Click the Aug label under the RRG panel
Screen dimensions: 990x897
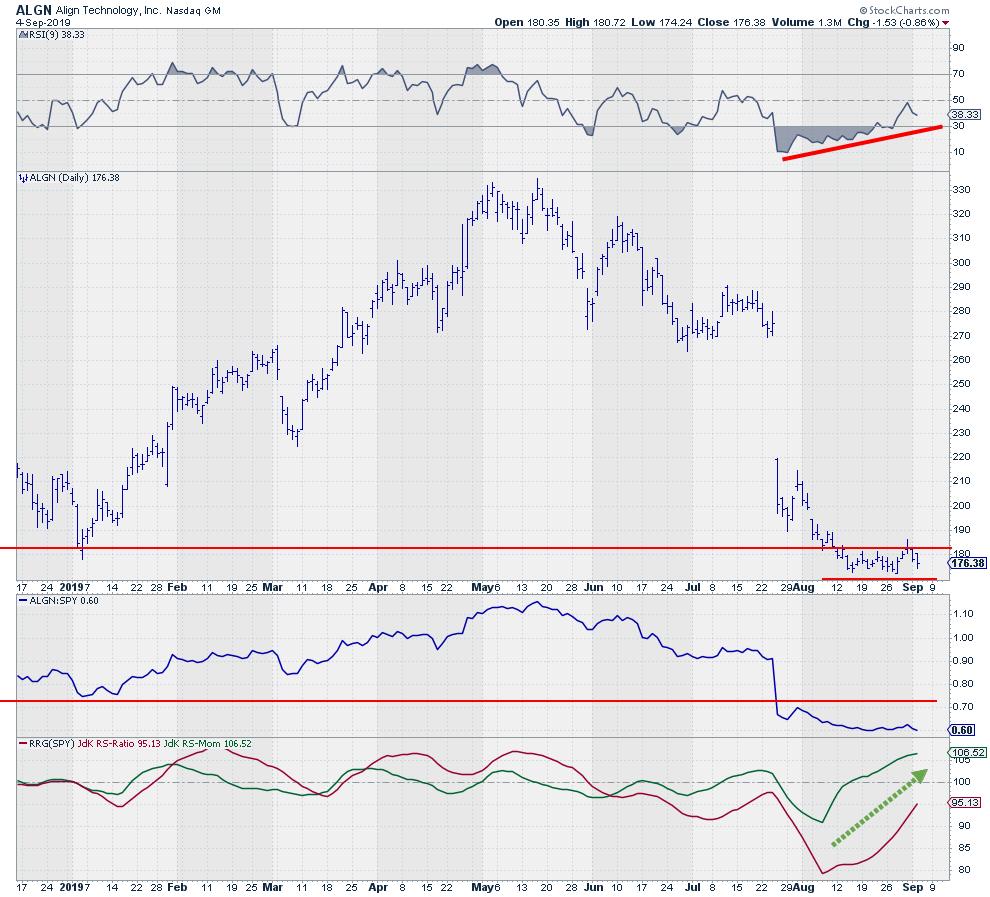[x=803, y=887]
